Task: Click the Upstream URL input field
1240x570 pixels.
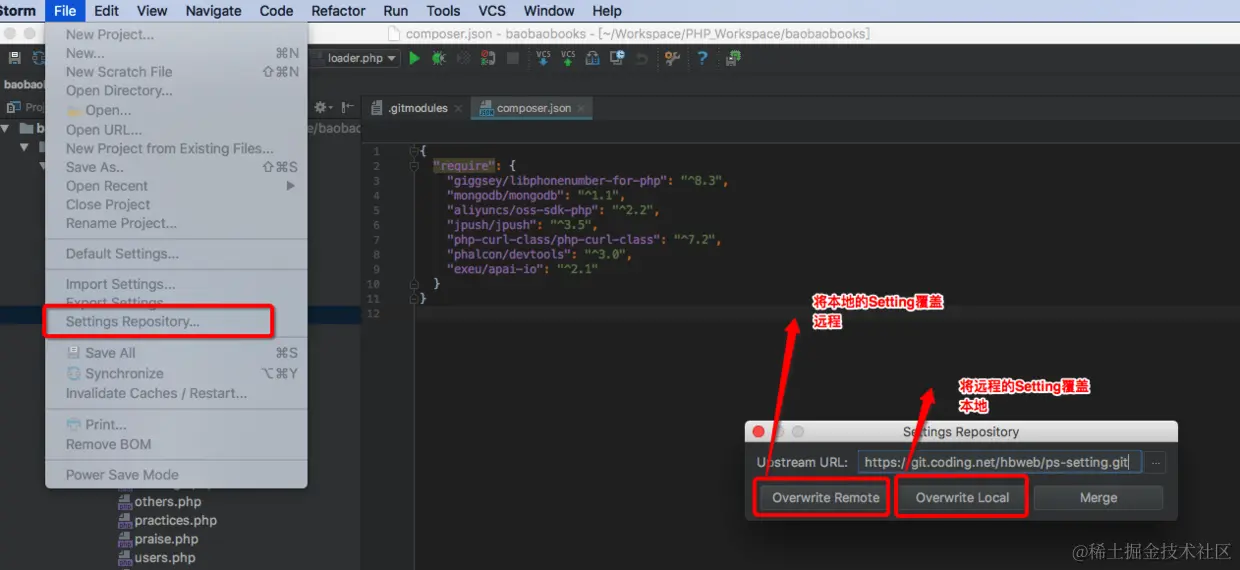Action: 999,462
